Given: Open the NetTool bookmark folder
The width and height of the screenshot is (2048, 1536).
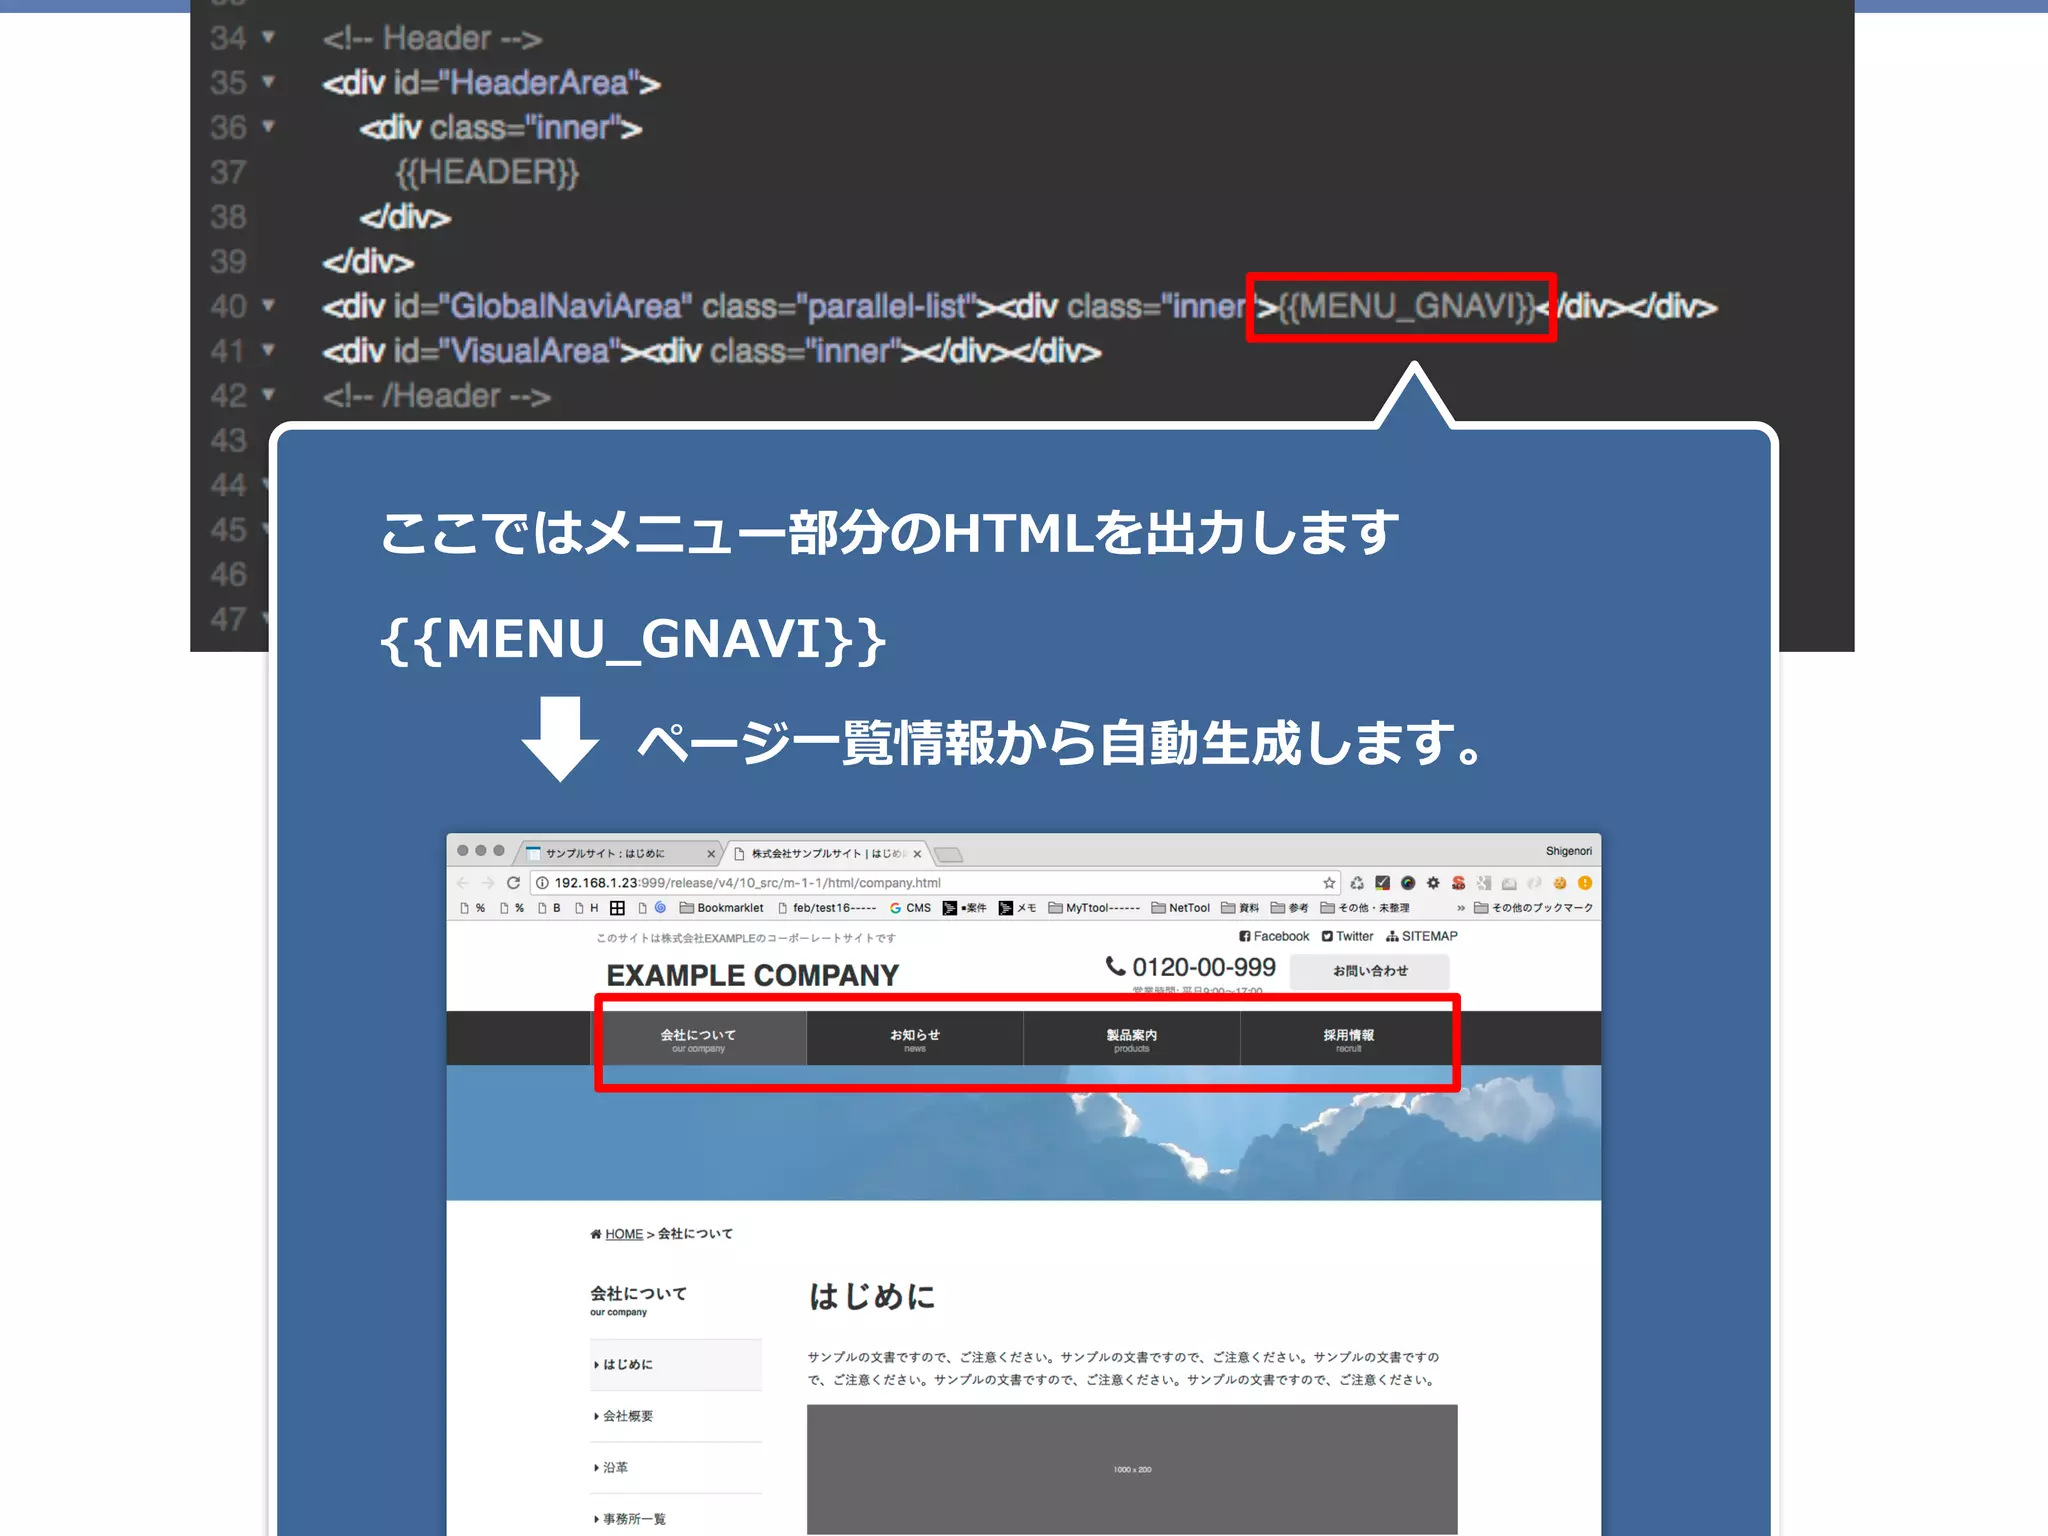Looking at the screenshot, I should [x=1180, y=908].
